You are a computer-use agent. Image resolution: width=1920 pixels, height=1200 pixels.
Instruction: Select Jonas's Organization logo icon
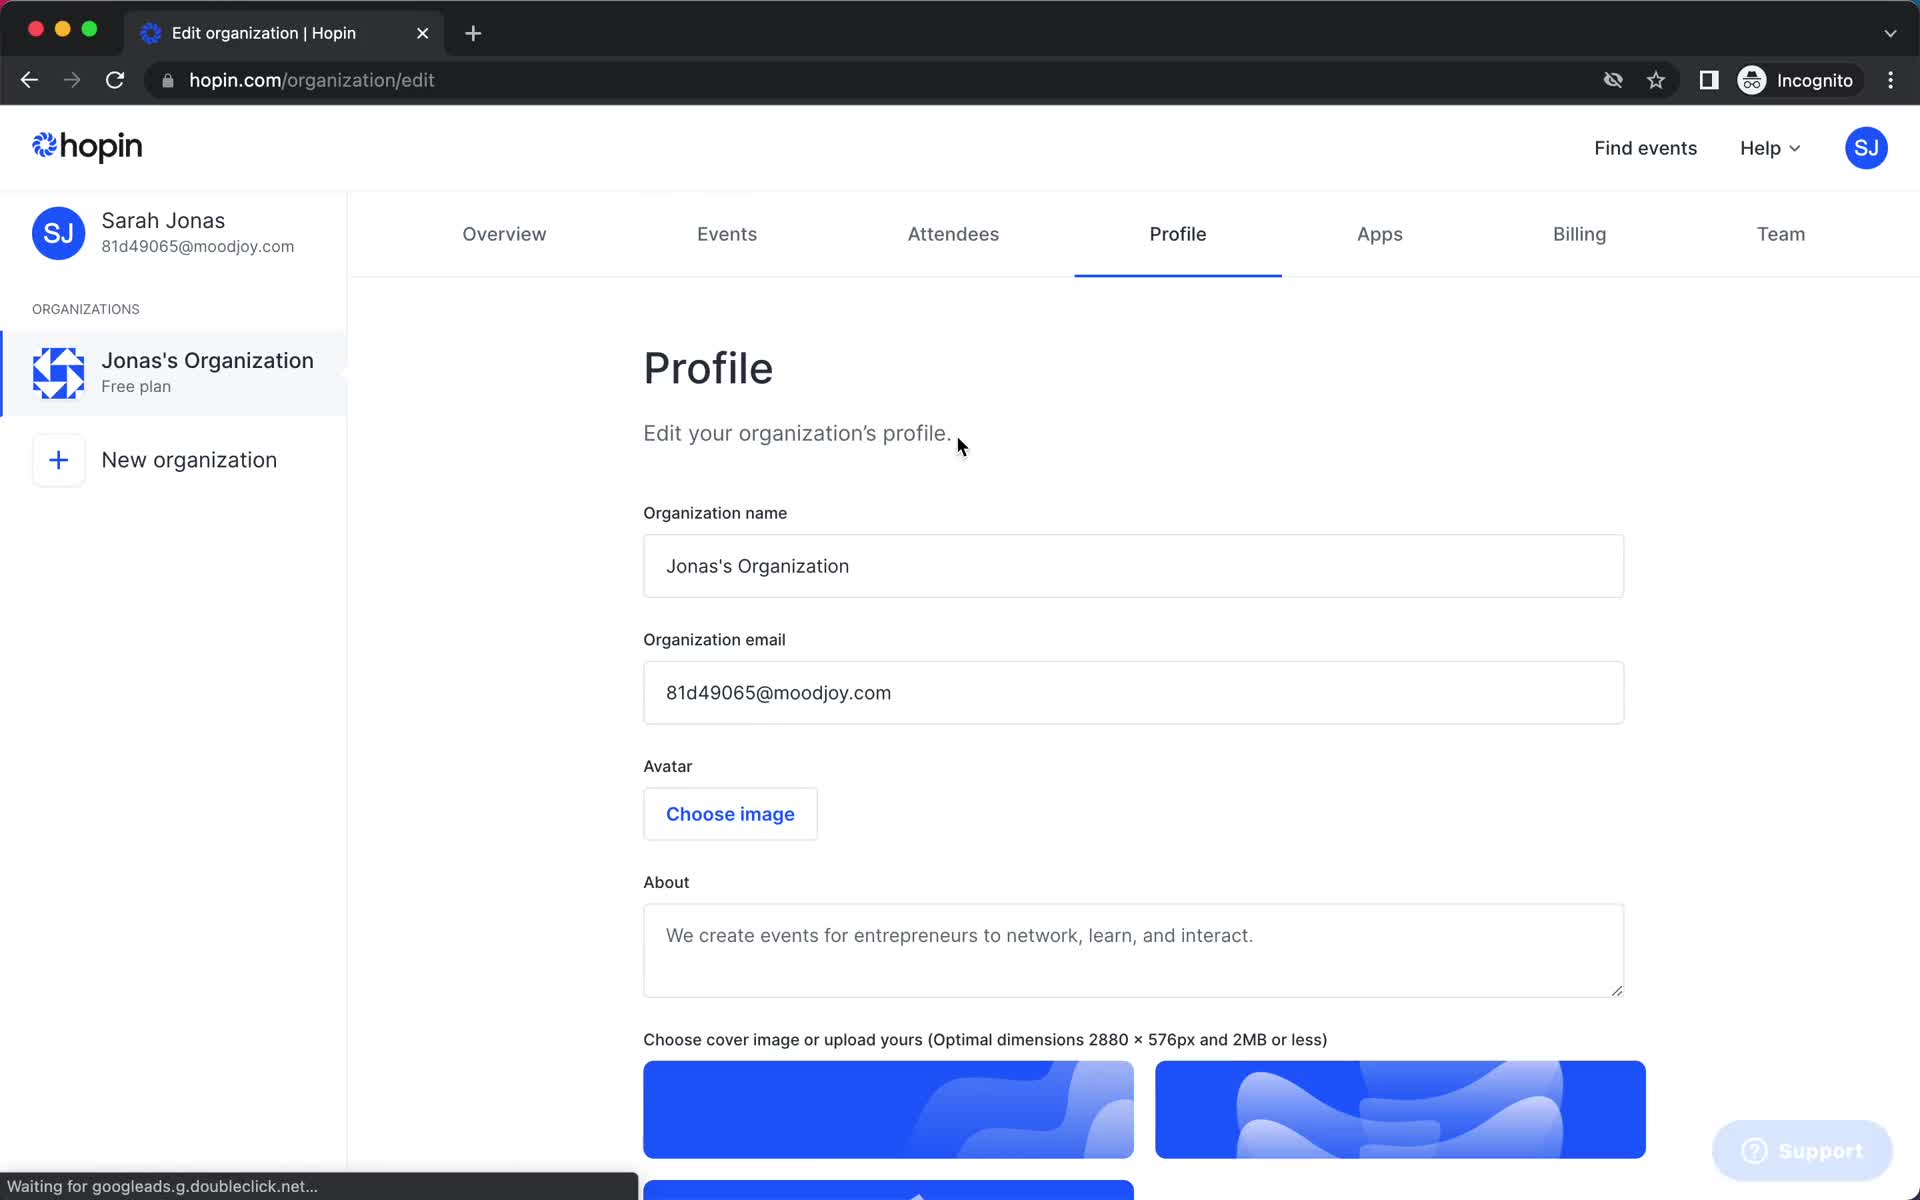58,373
